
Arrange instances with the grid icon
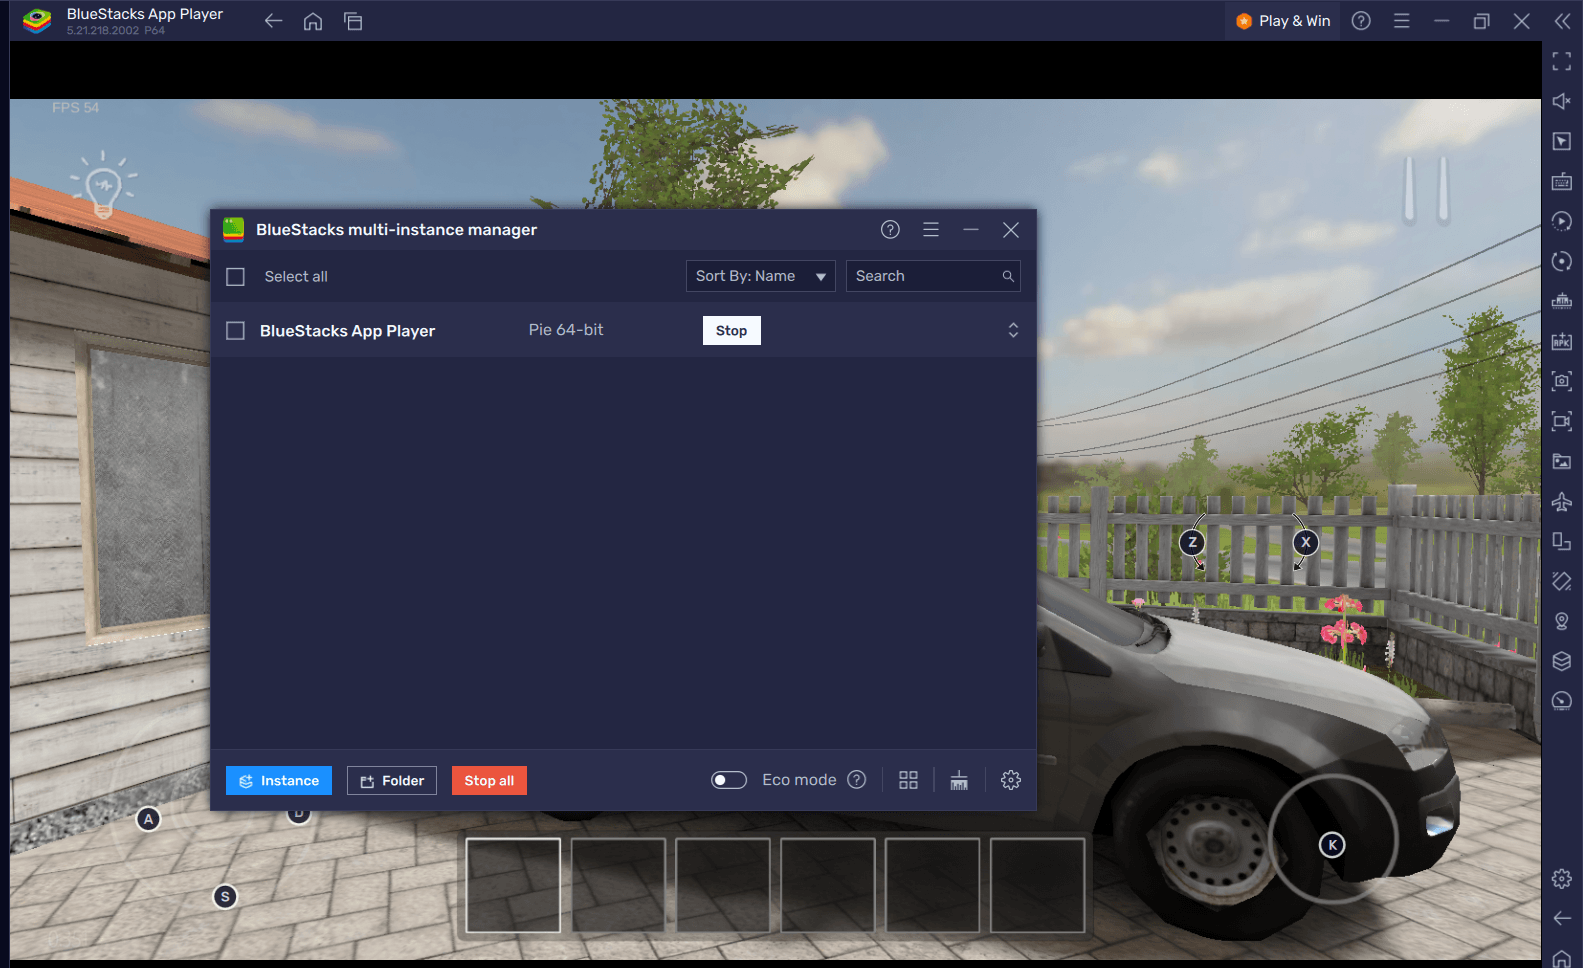pos(908,780)
